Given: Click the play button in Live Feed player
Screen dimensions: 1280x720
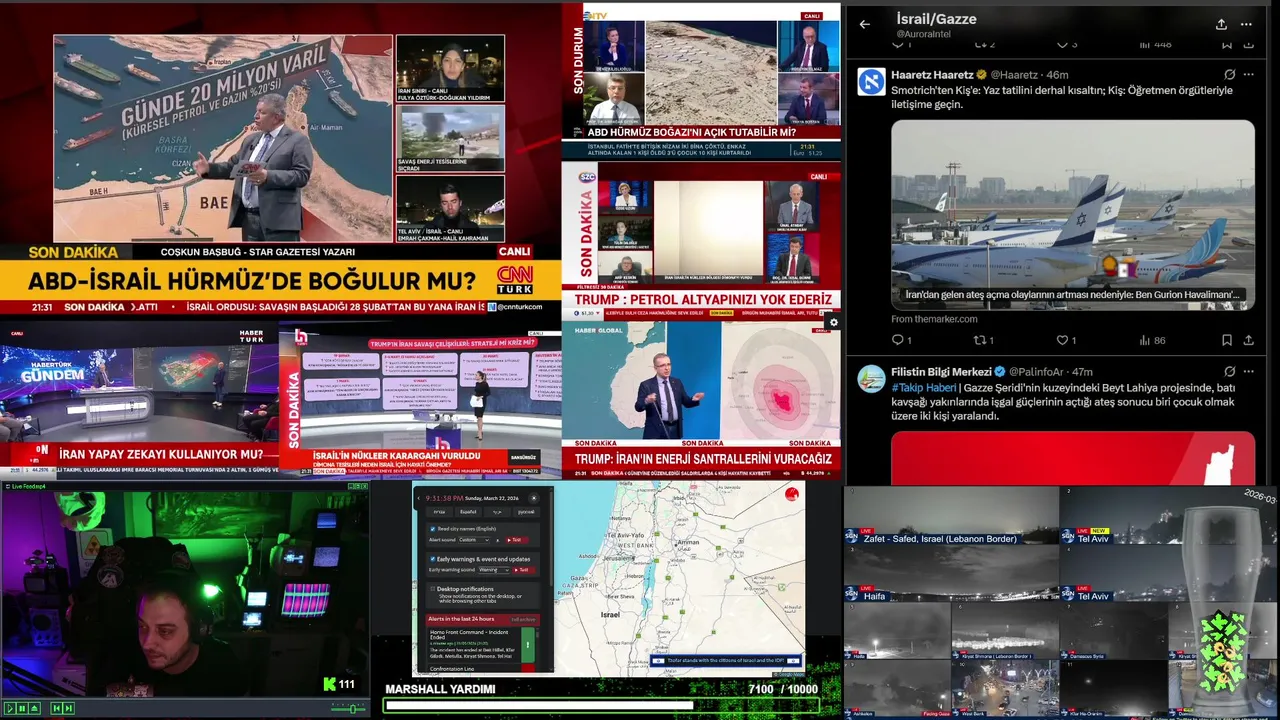Looking at the screenshot, I should click(10, 708).
